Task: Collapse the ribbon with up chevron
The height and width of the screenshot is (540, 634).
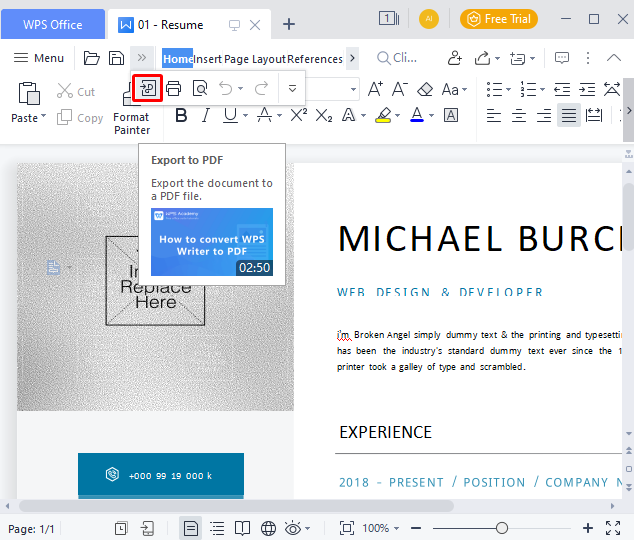Action: [614, 58]
